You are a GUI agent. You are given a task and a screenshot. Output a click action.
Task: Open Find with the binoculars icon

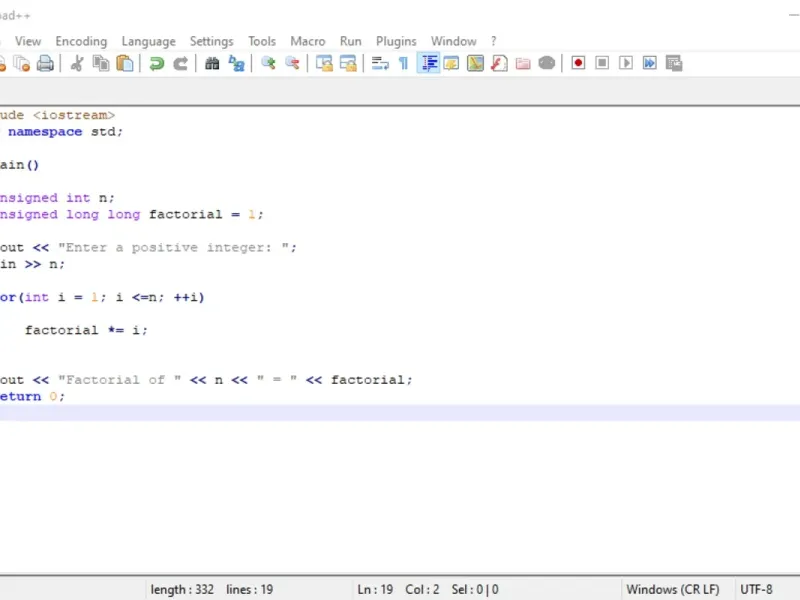(212, 63)
